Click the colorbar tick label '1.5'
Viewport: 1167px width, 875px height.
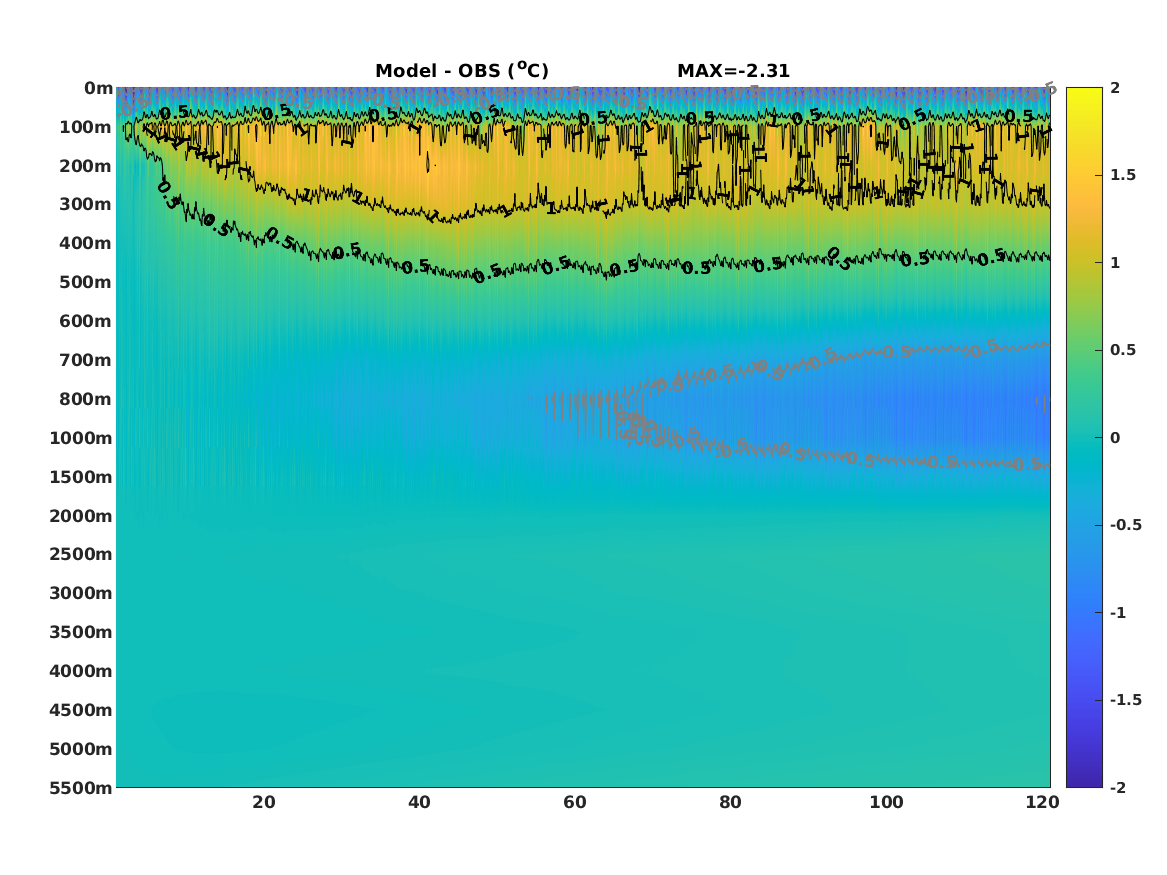click(x=1123, y=175)
